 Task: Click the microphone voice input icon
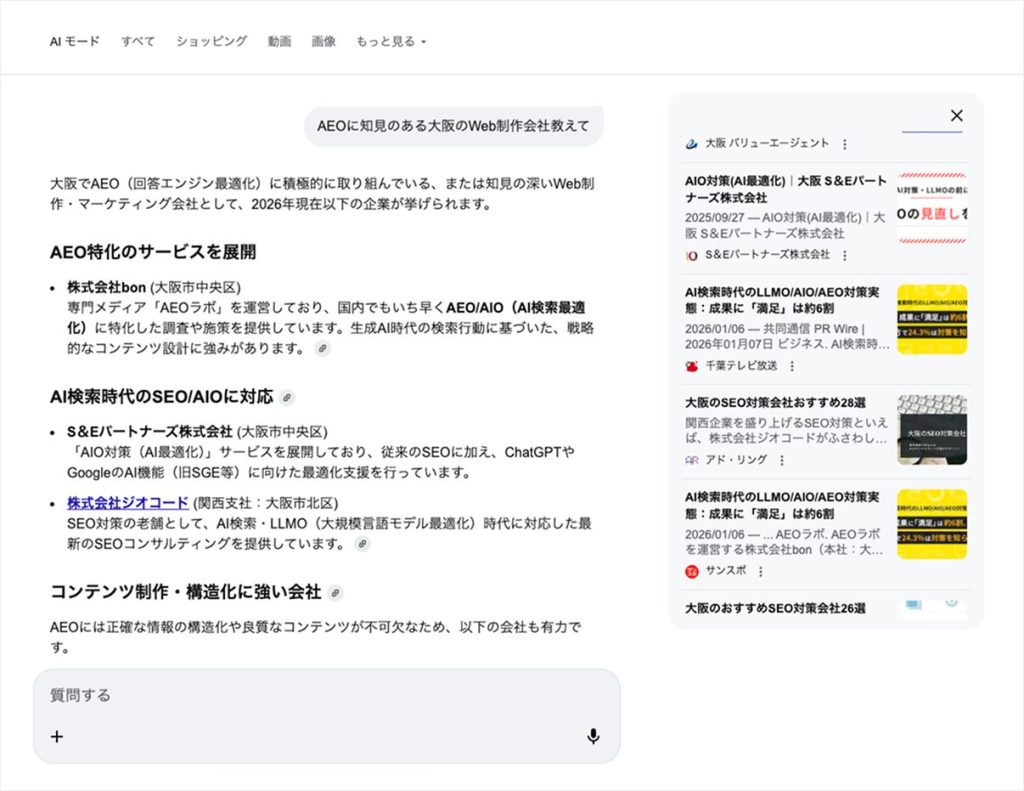click(x=593, y=737)
